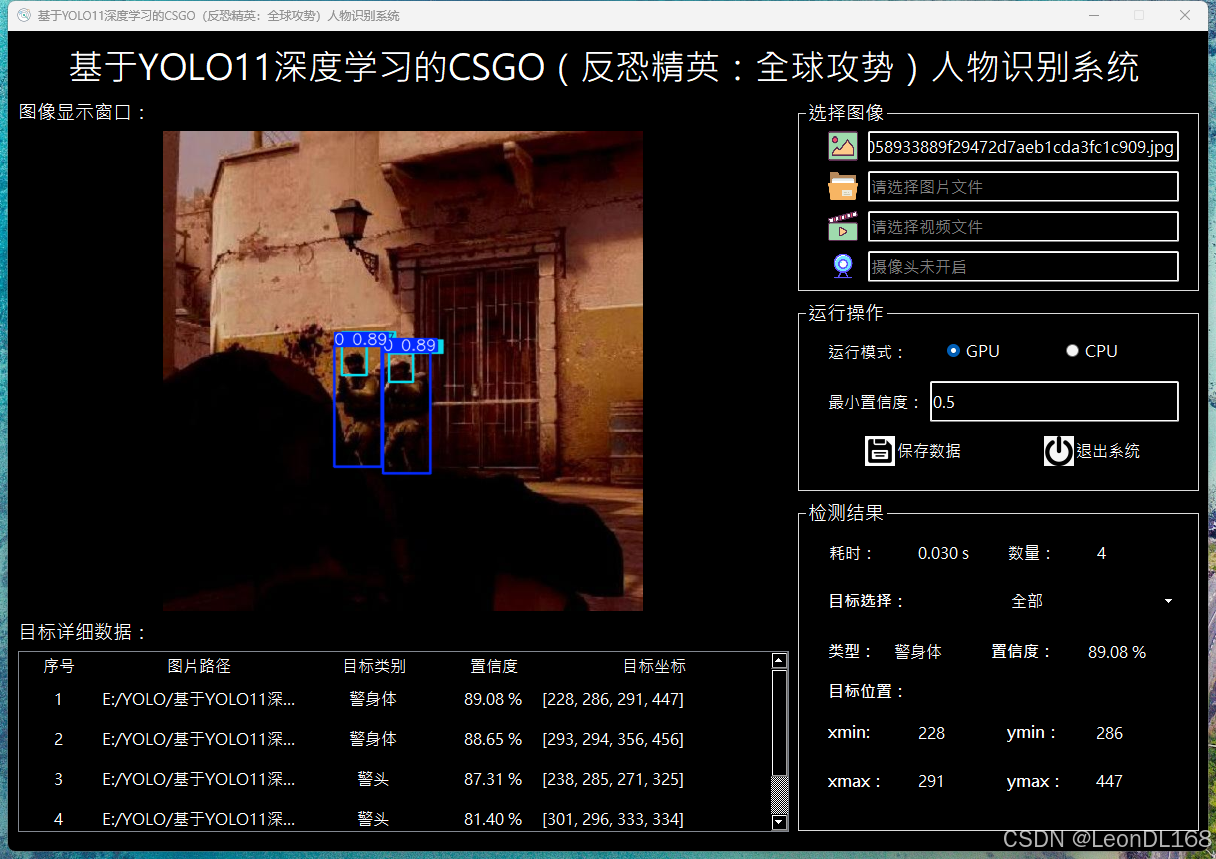Click 警头 category in row 3
The width and height of the screenshot is (1216, 859).
pyautogui.click(x=373, y=779)
